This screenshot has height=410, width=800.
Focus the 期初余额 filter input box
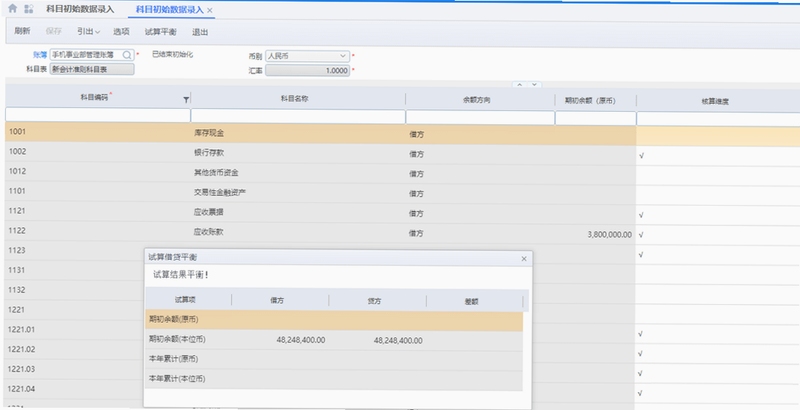tap(595, 118)
